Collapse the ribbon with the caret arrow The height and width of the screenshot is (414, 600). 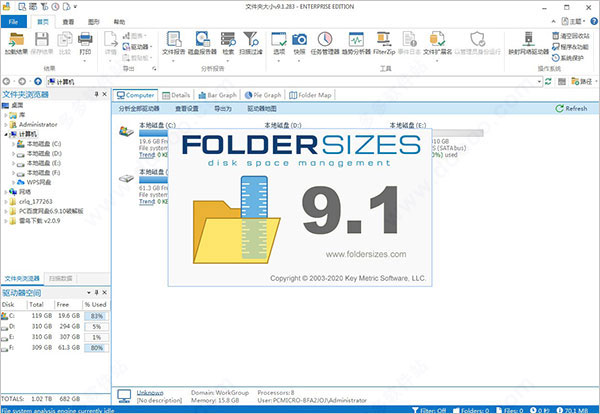coord(554,22)
